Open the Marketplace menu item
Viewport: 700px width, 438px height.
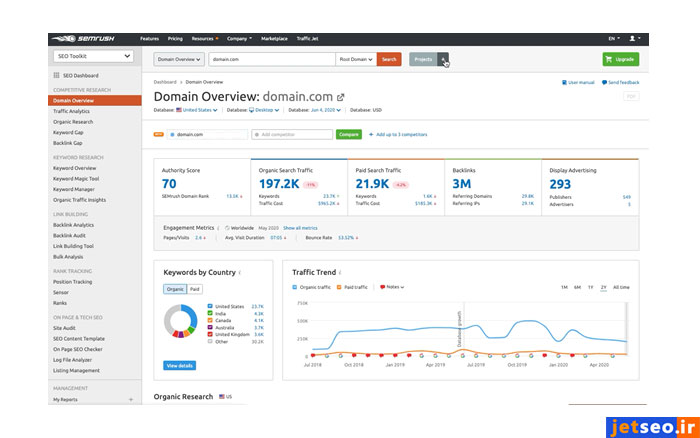(274, 39)
